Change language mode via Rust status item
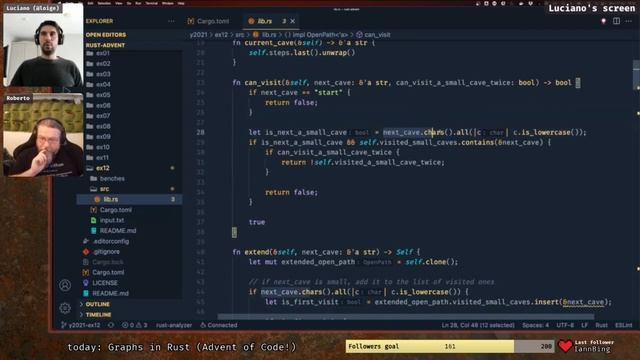640x360 pixels. click(601, 325)
